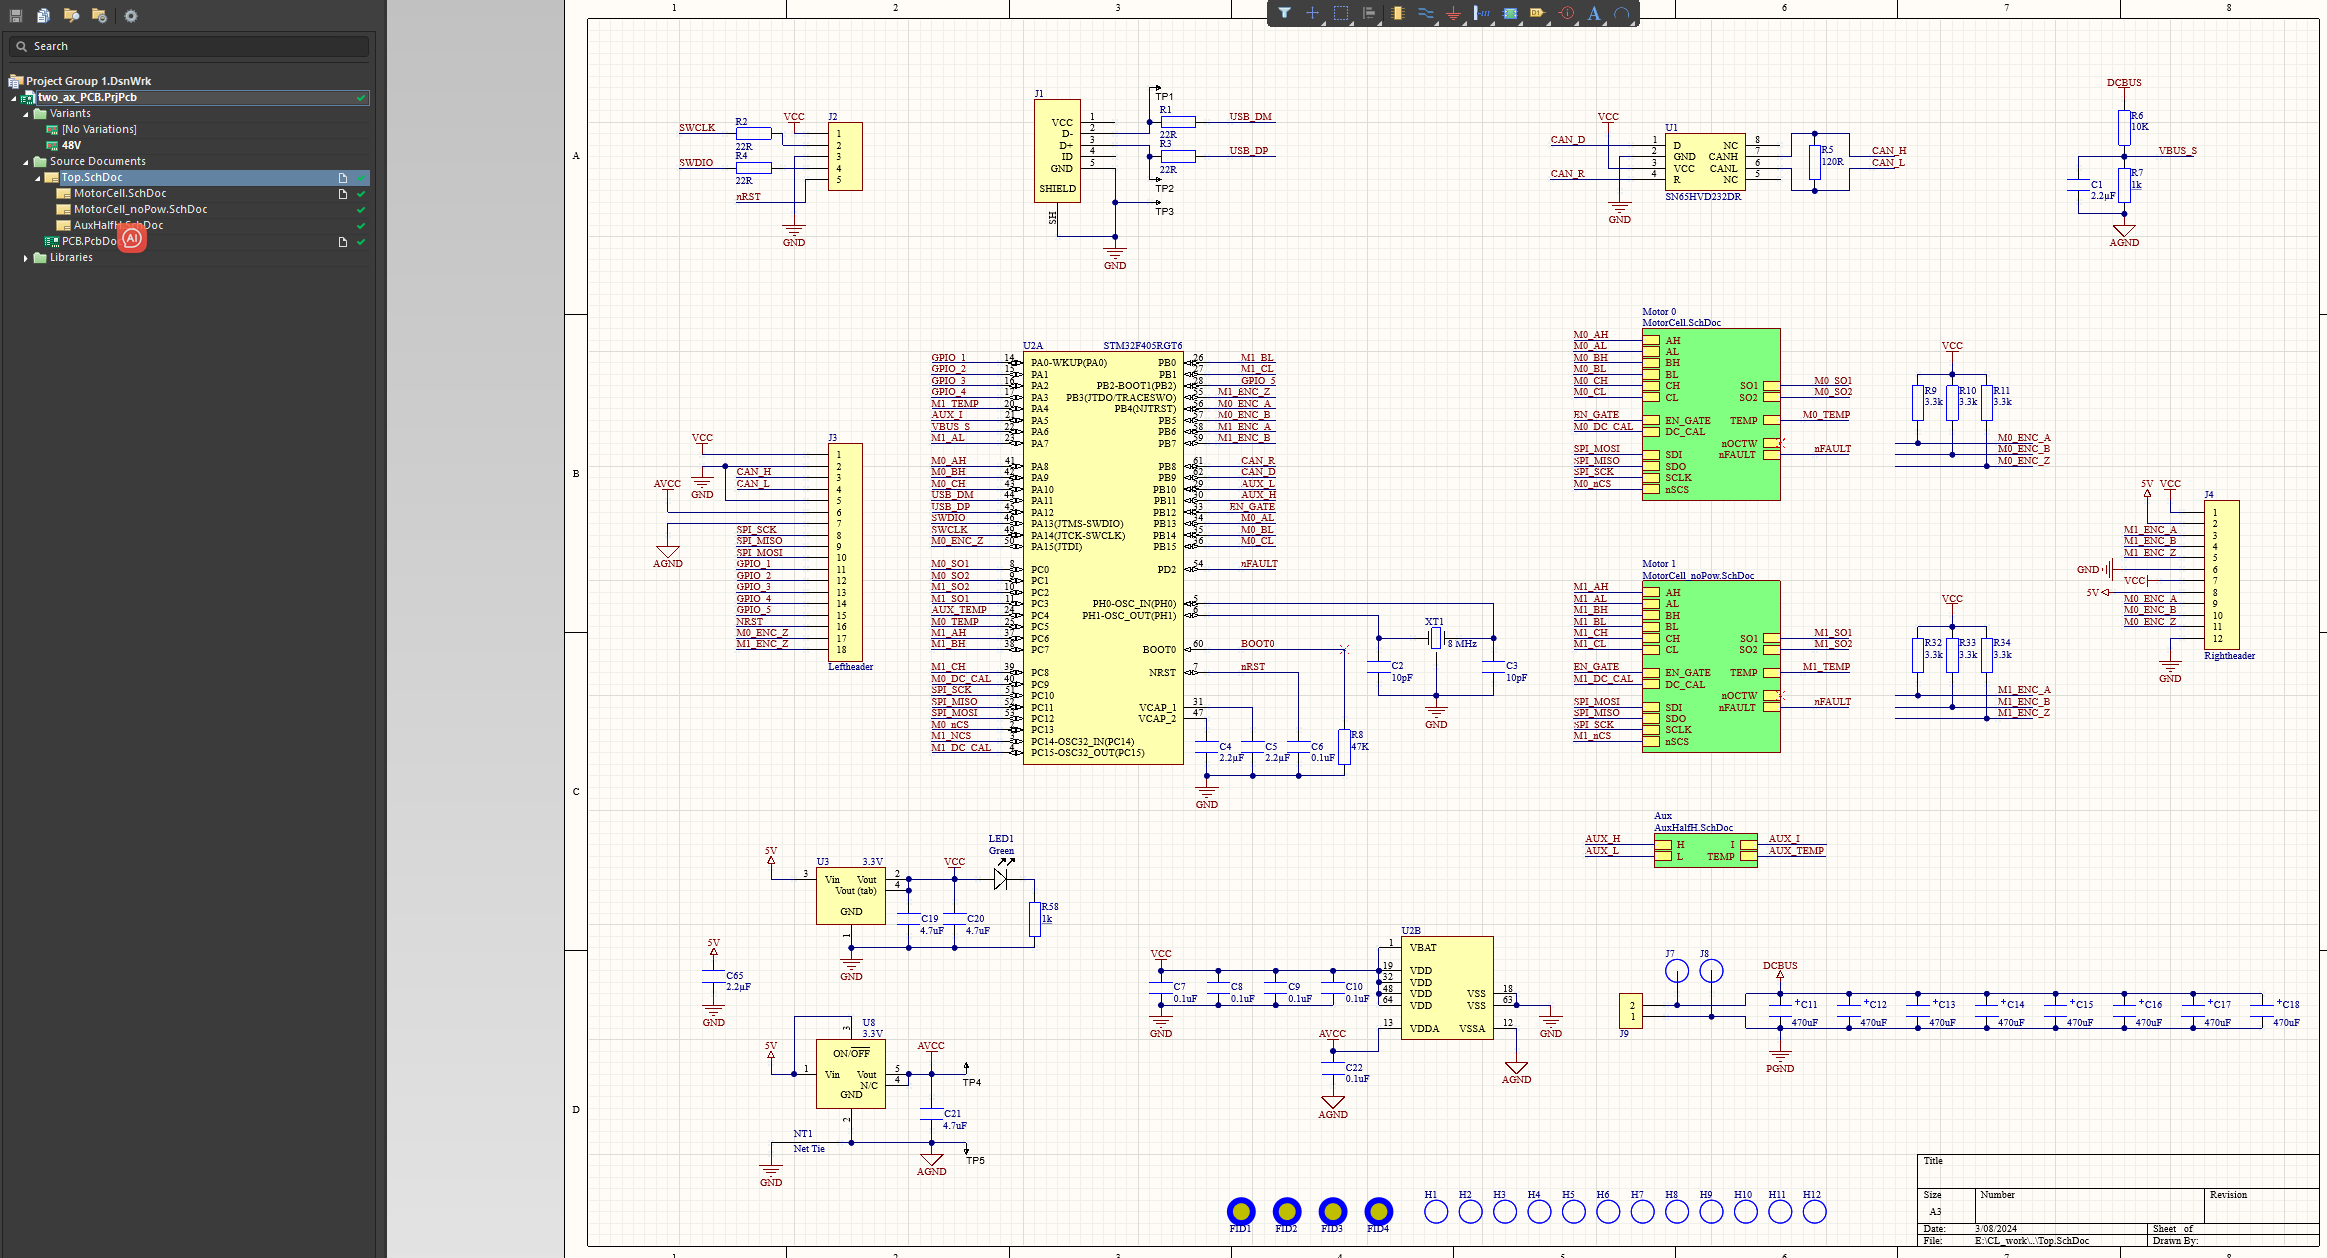Select the U8 3.3V regulator symbol
This screenshot has width=2327, height=1258.
tap(851, 1074)
